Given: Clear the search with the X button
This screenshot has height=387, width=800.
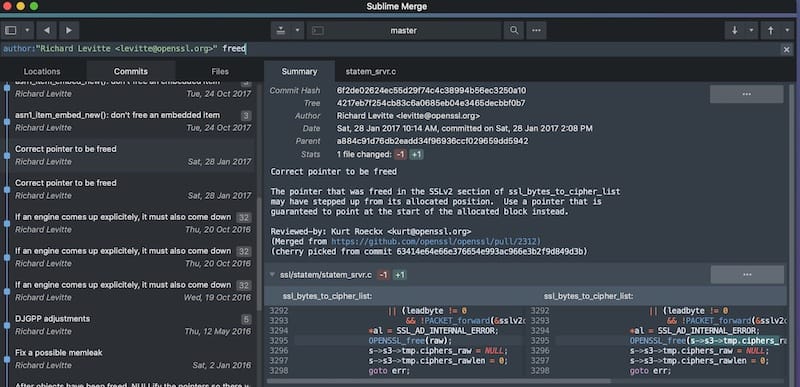Looking at the screenshot, I should (x=787, y=49).
